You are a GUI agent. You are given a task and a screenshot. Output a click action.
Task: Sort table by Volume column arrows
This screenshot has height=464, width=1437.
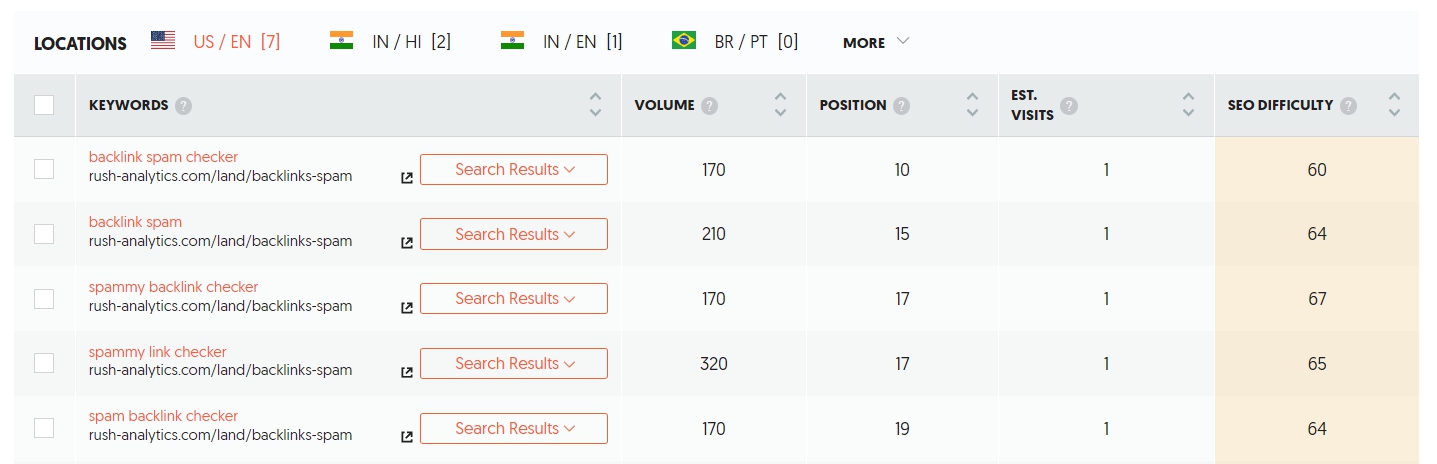tap(781, 105)
